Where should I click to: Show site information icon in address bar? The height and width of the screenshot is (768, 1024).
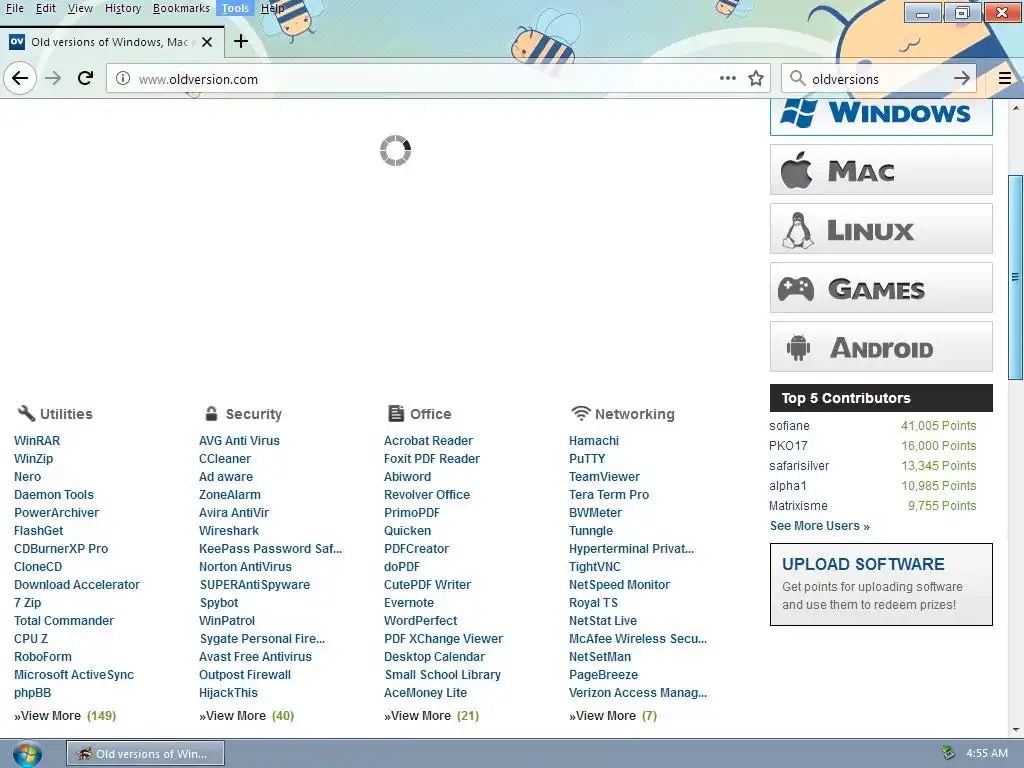[x=122, y=79]
